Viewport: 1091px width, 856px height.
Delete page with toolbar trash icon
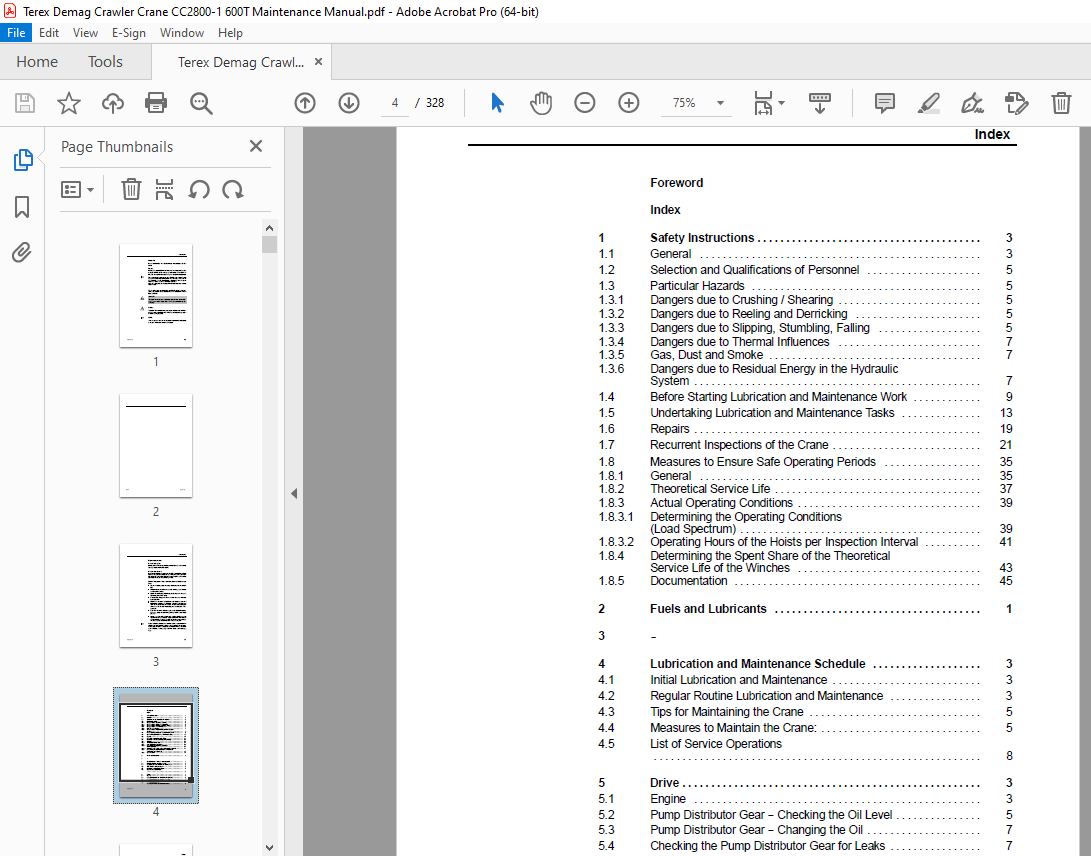click(x=1061, y=103)
